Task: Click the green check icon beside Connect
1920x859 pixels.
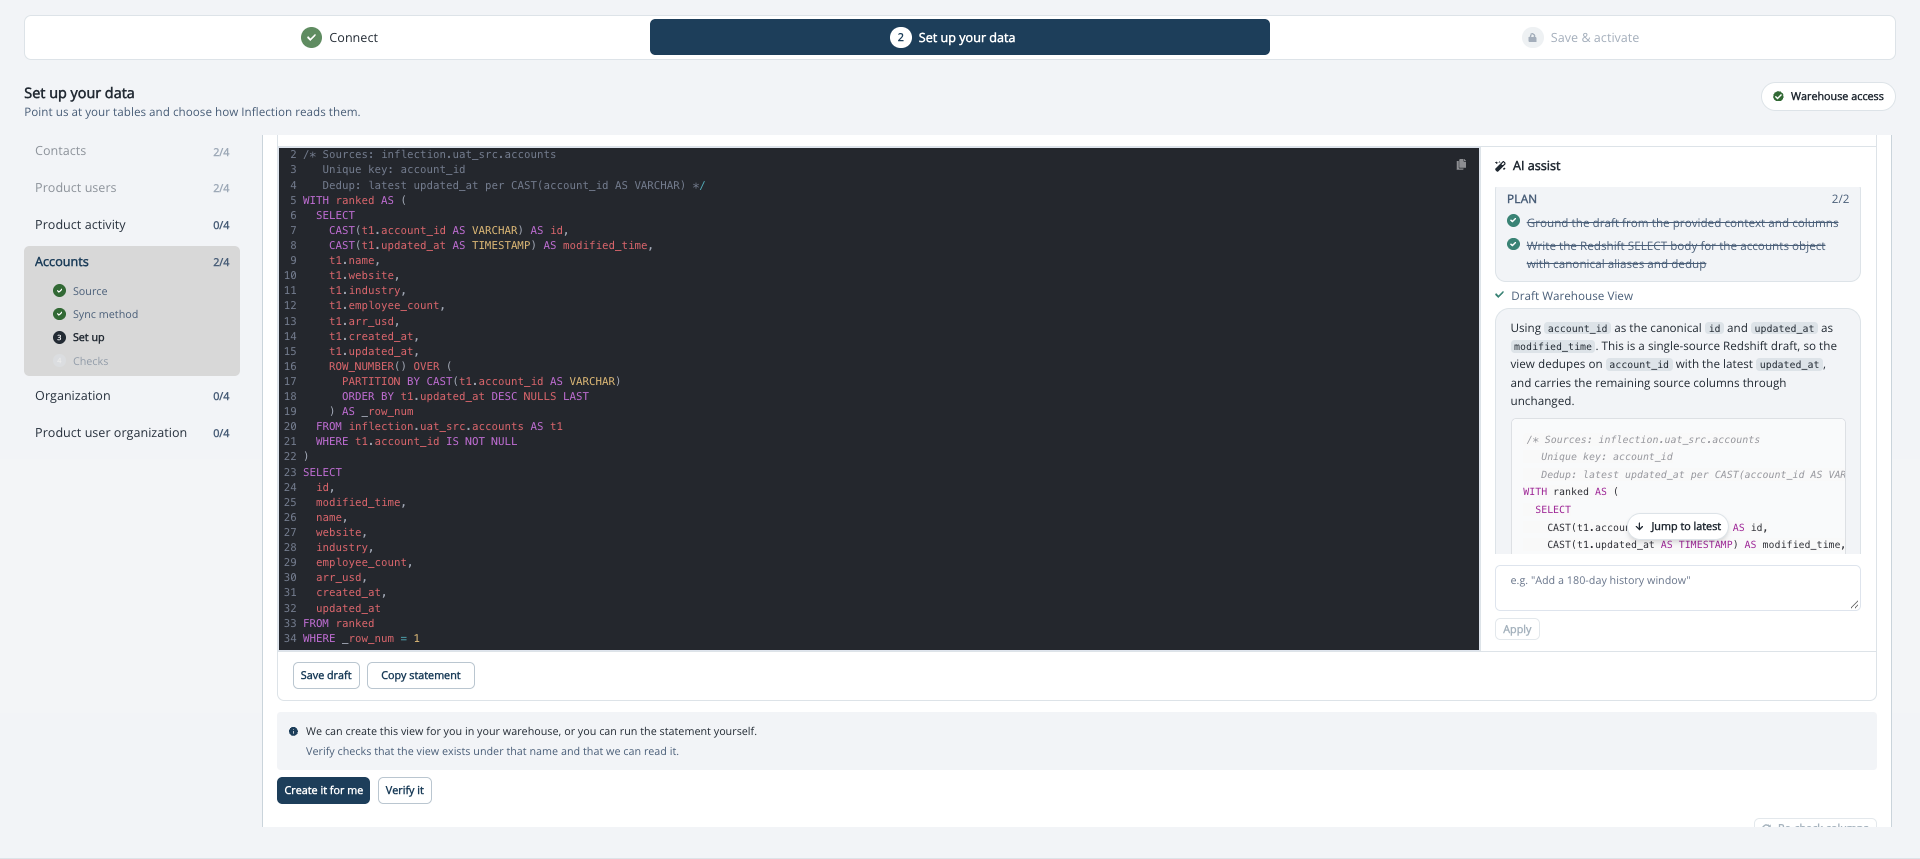Action: pos(311,37)
